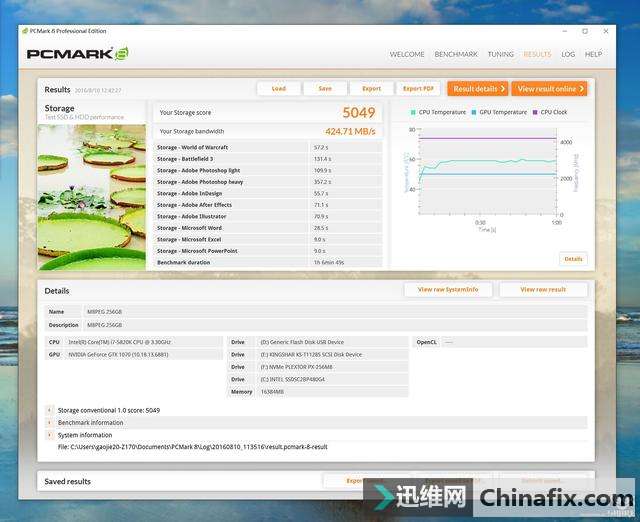Click the bandwidth value 424.71 MB/s
The image size is (640, 522).
pos(350,131)
